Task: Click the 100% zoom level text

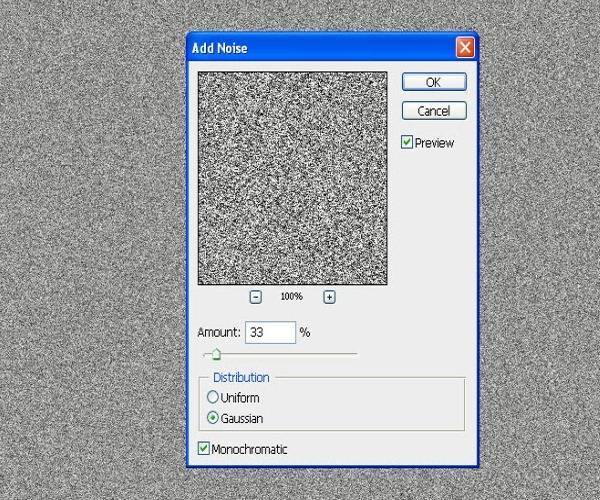Action: (292, 296)
